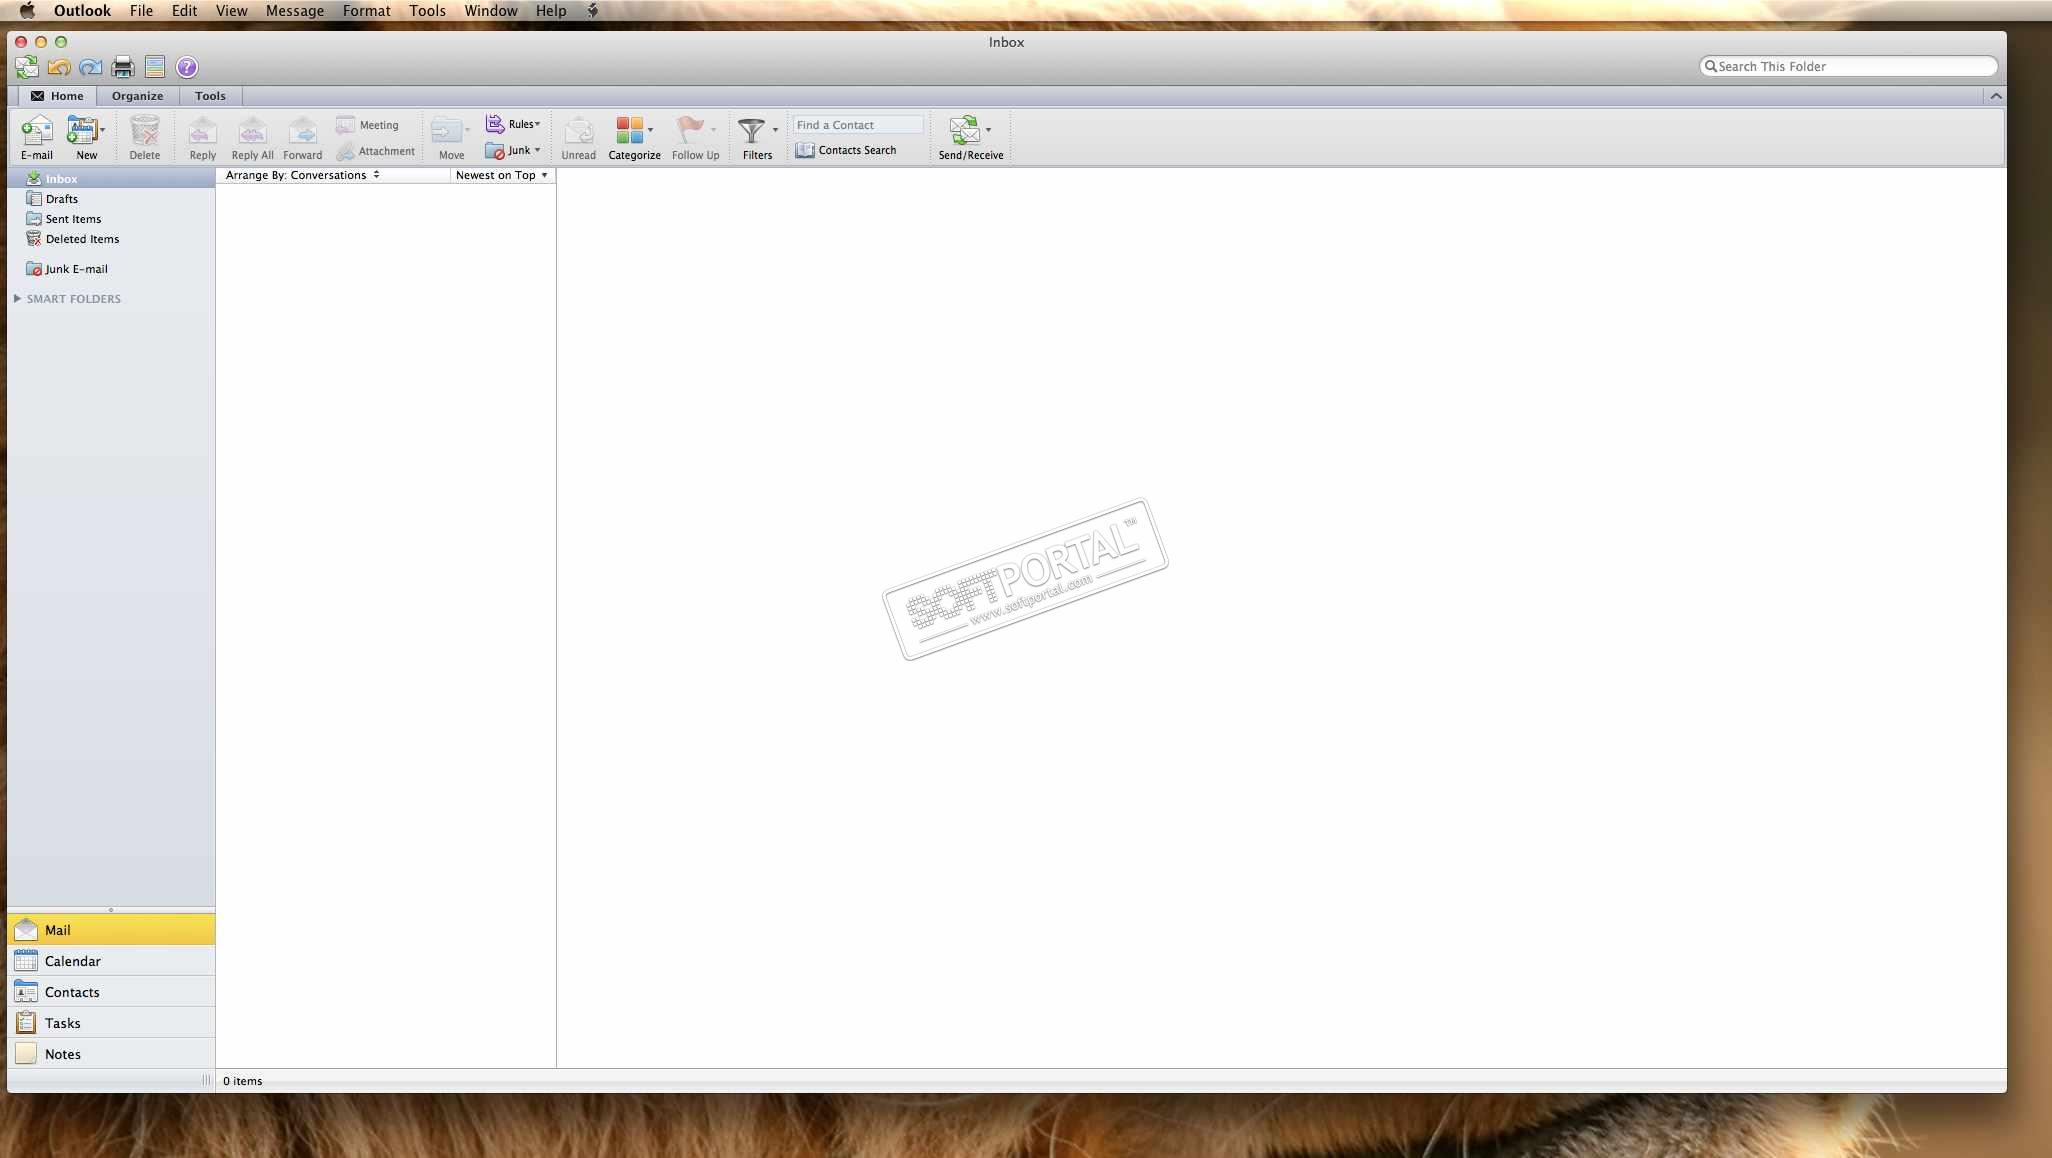Switch to the Organize ribbon tab
2052x1158 pixels.
137,96
